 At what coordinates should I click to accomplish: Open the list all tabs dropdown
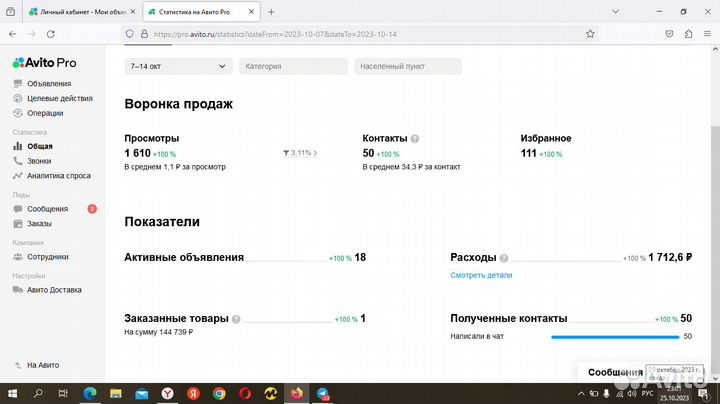(615, 11)
